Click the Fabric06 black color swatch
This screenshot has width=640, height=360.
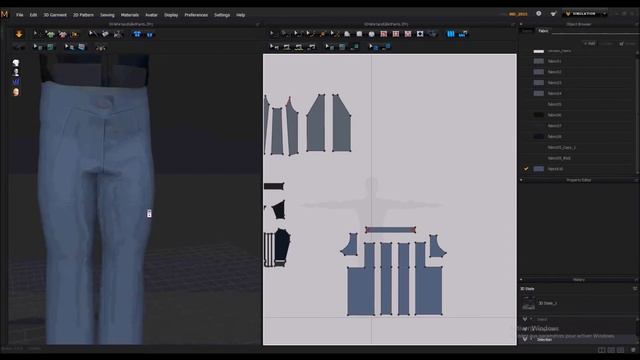(539, 115)
